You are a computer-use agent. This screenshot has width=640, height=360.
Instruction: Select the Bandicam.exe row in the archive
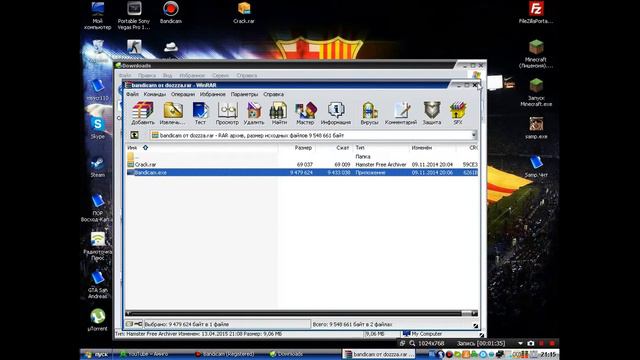pos(302,173)
